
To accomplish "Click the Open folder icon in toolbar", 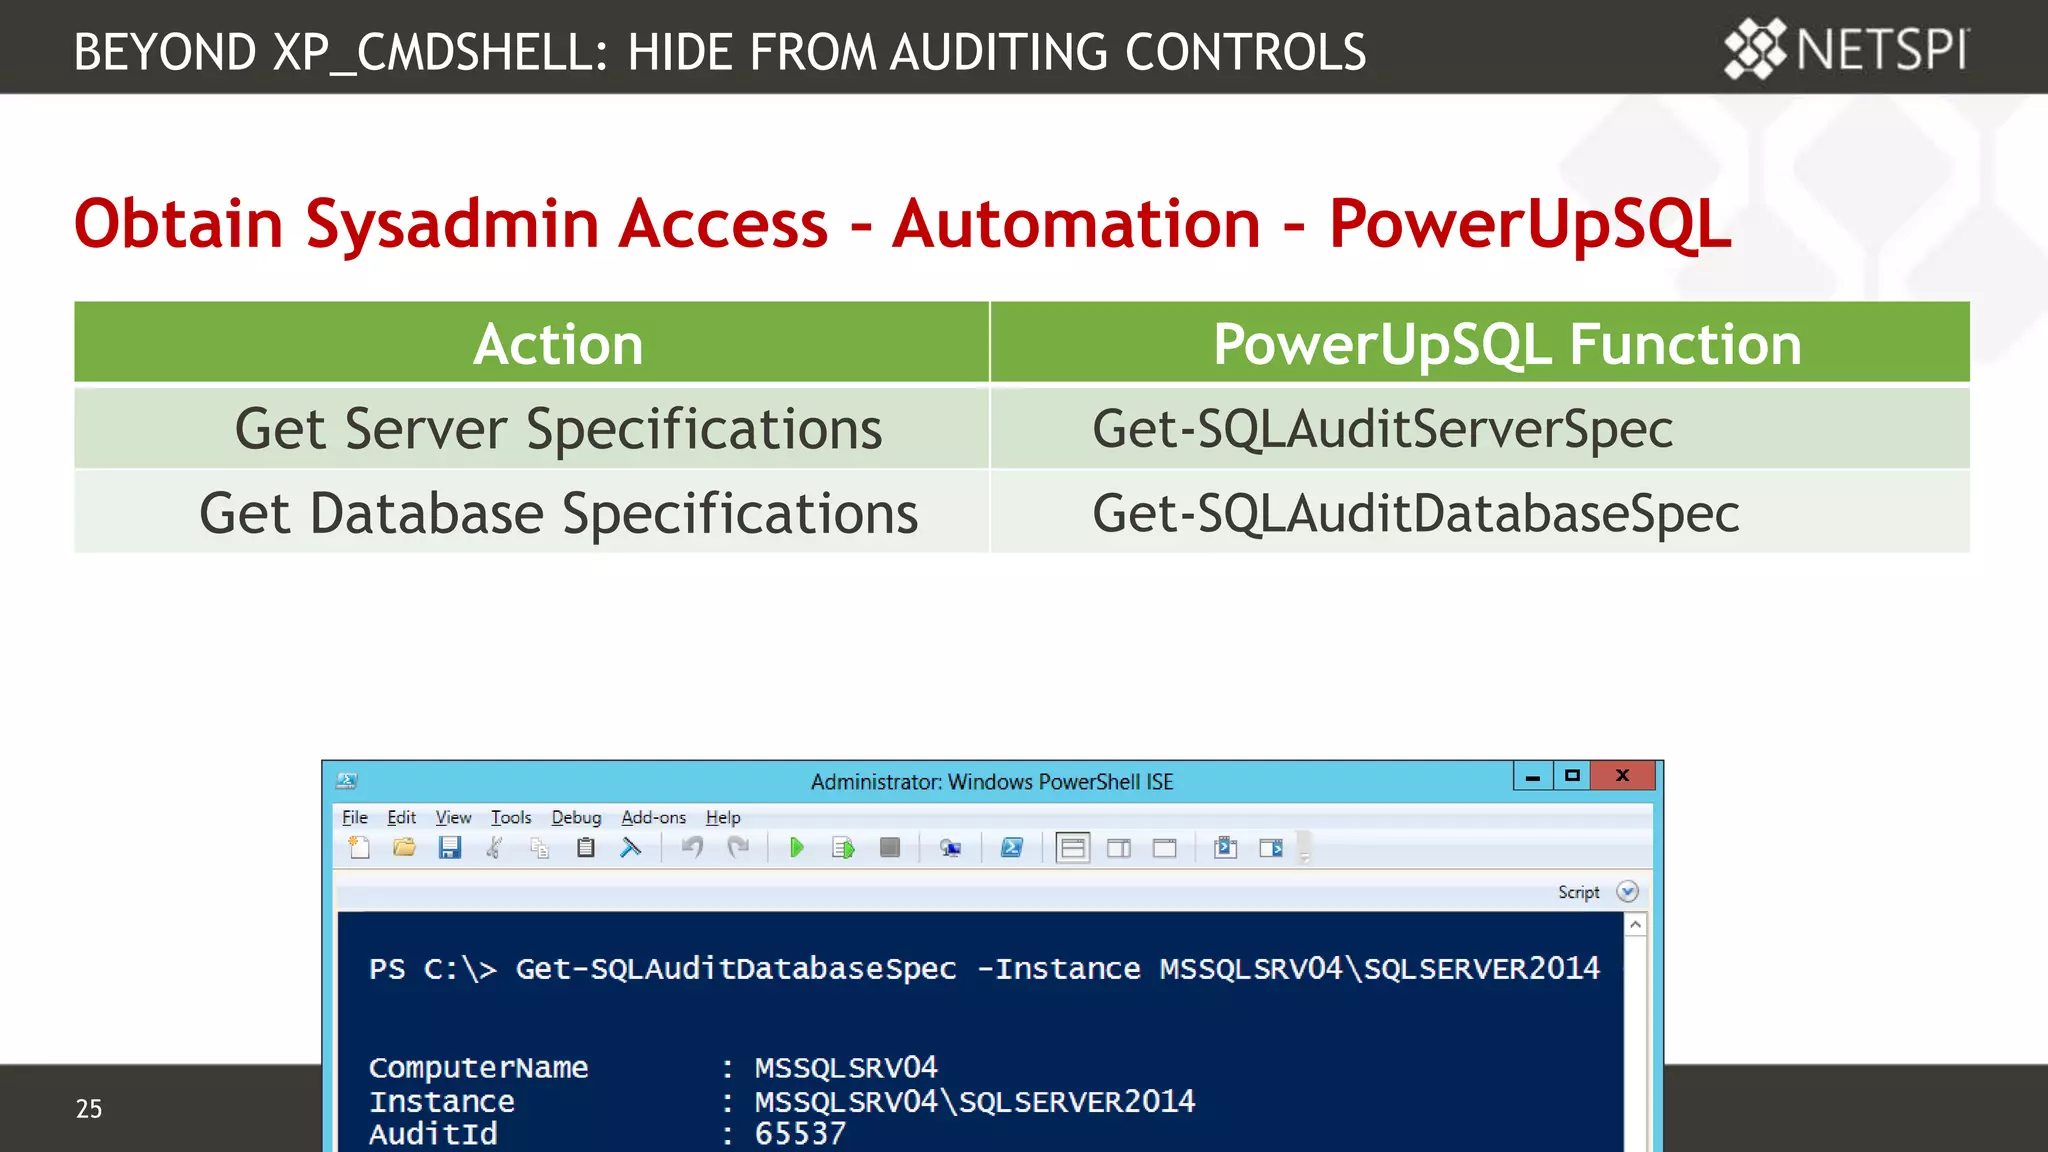I will pyautogui.click(x=404, y=848).
